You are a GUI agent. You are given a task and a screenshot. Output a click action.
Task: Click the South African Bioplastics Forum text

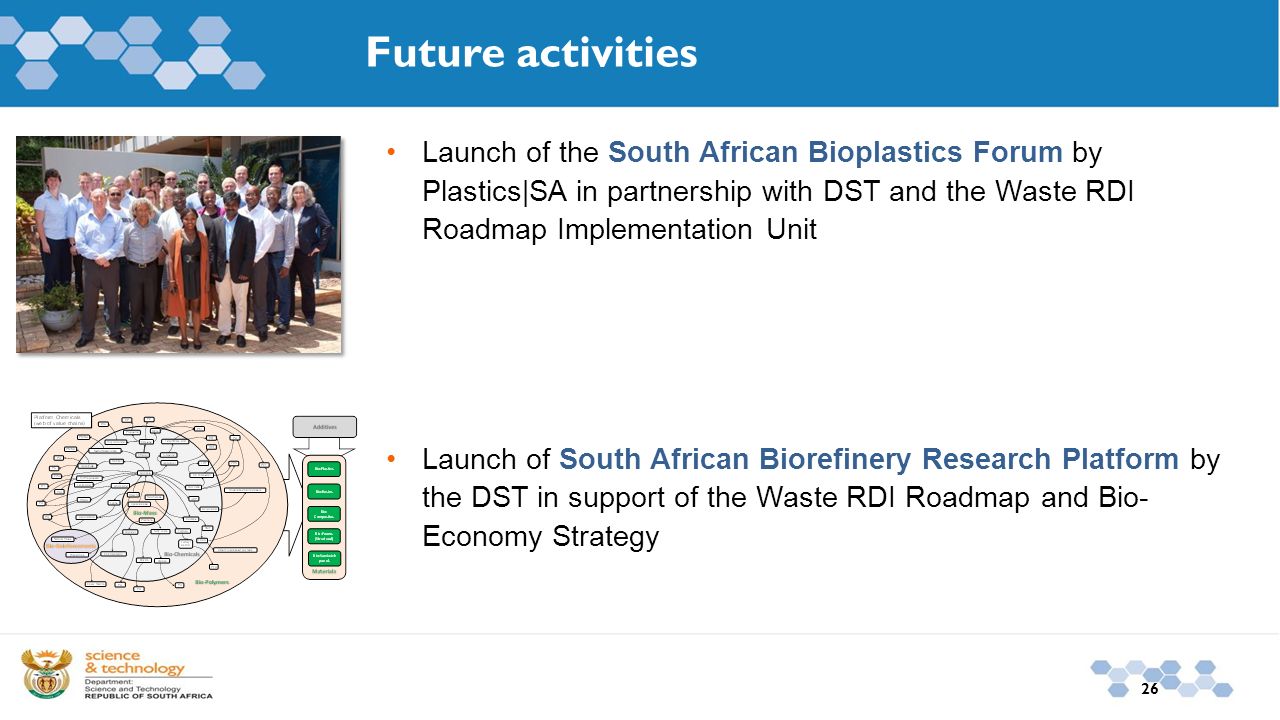(x=835, y=152)
